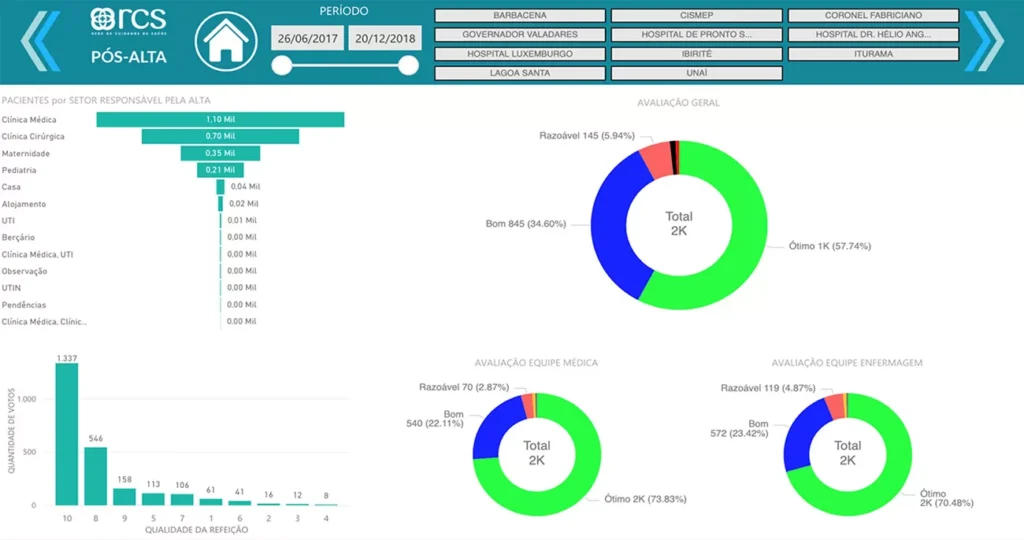Click the left handle of period slider
This screenshot has height=540, width=1024.
click(x=282, y=66)
